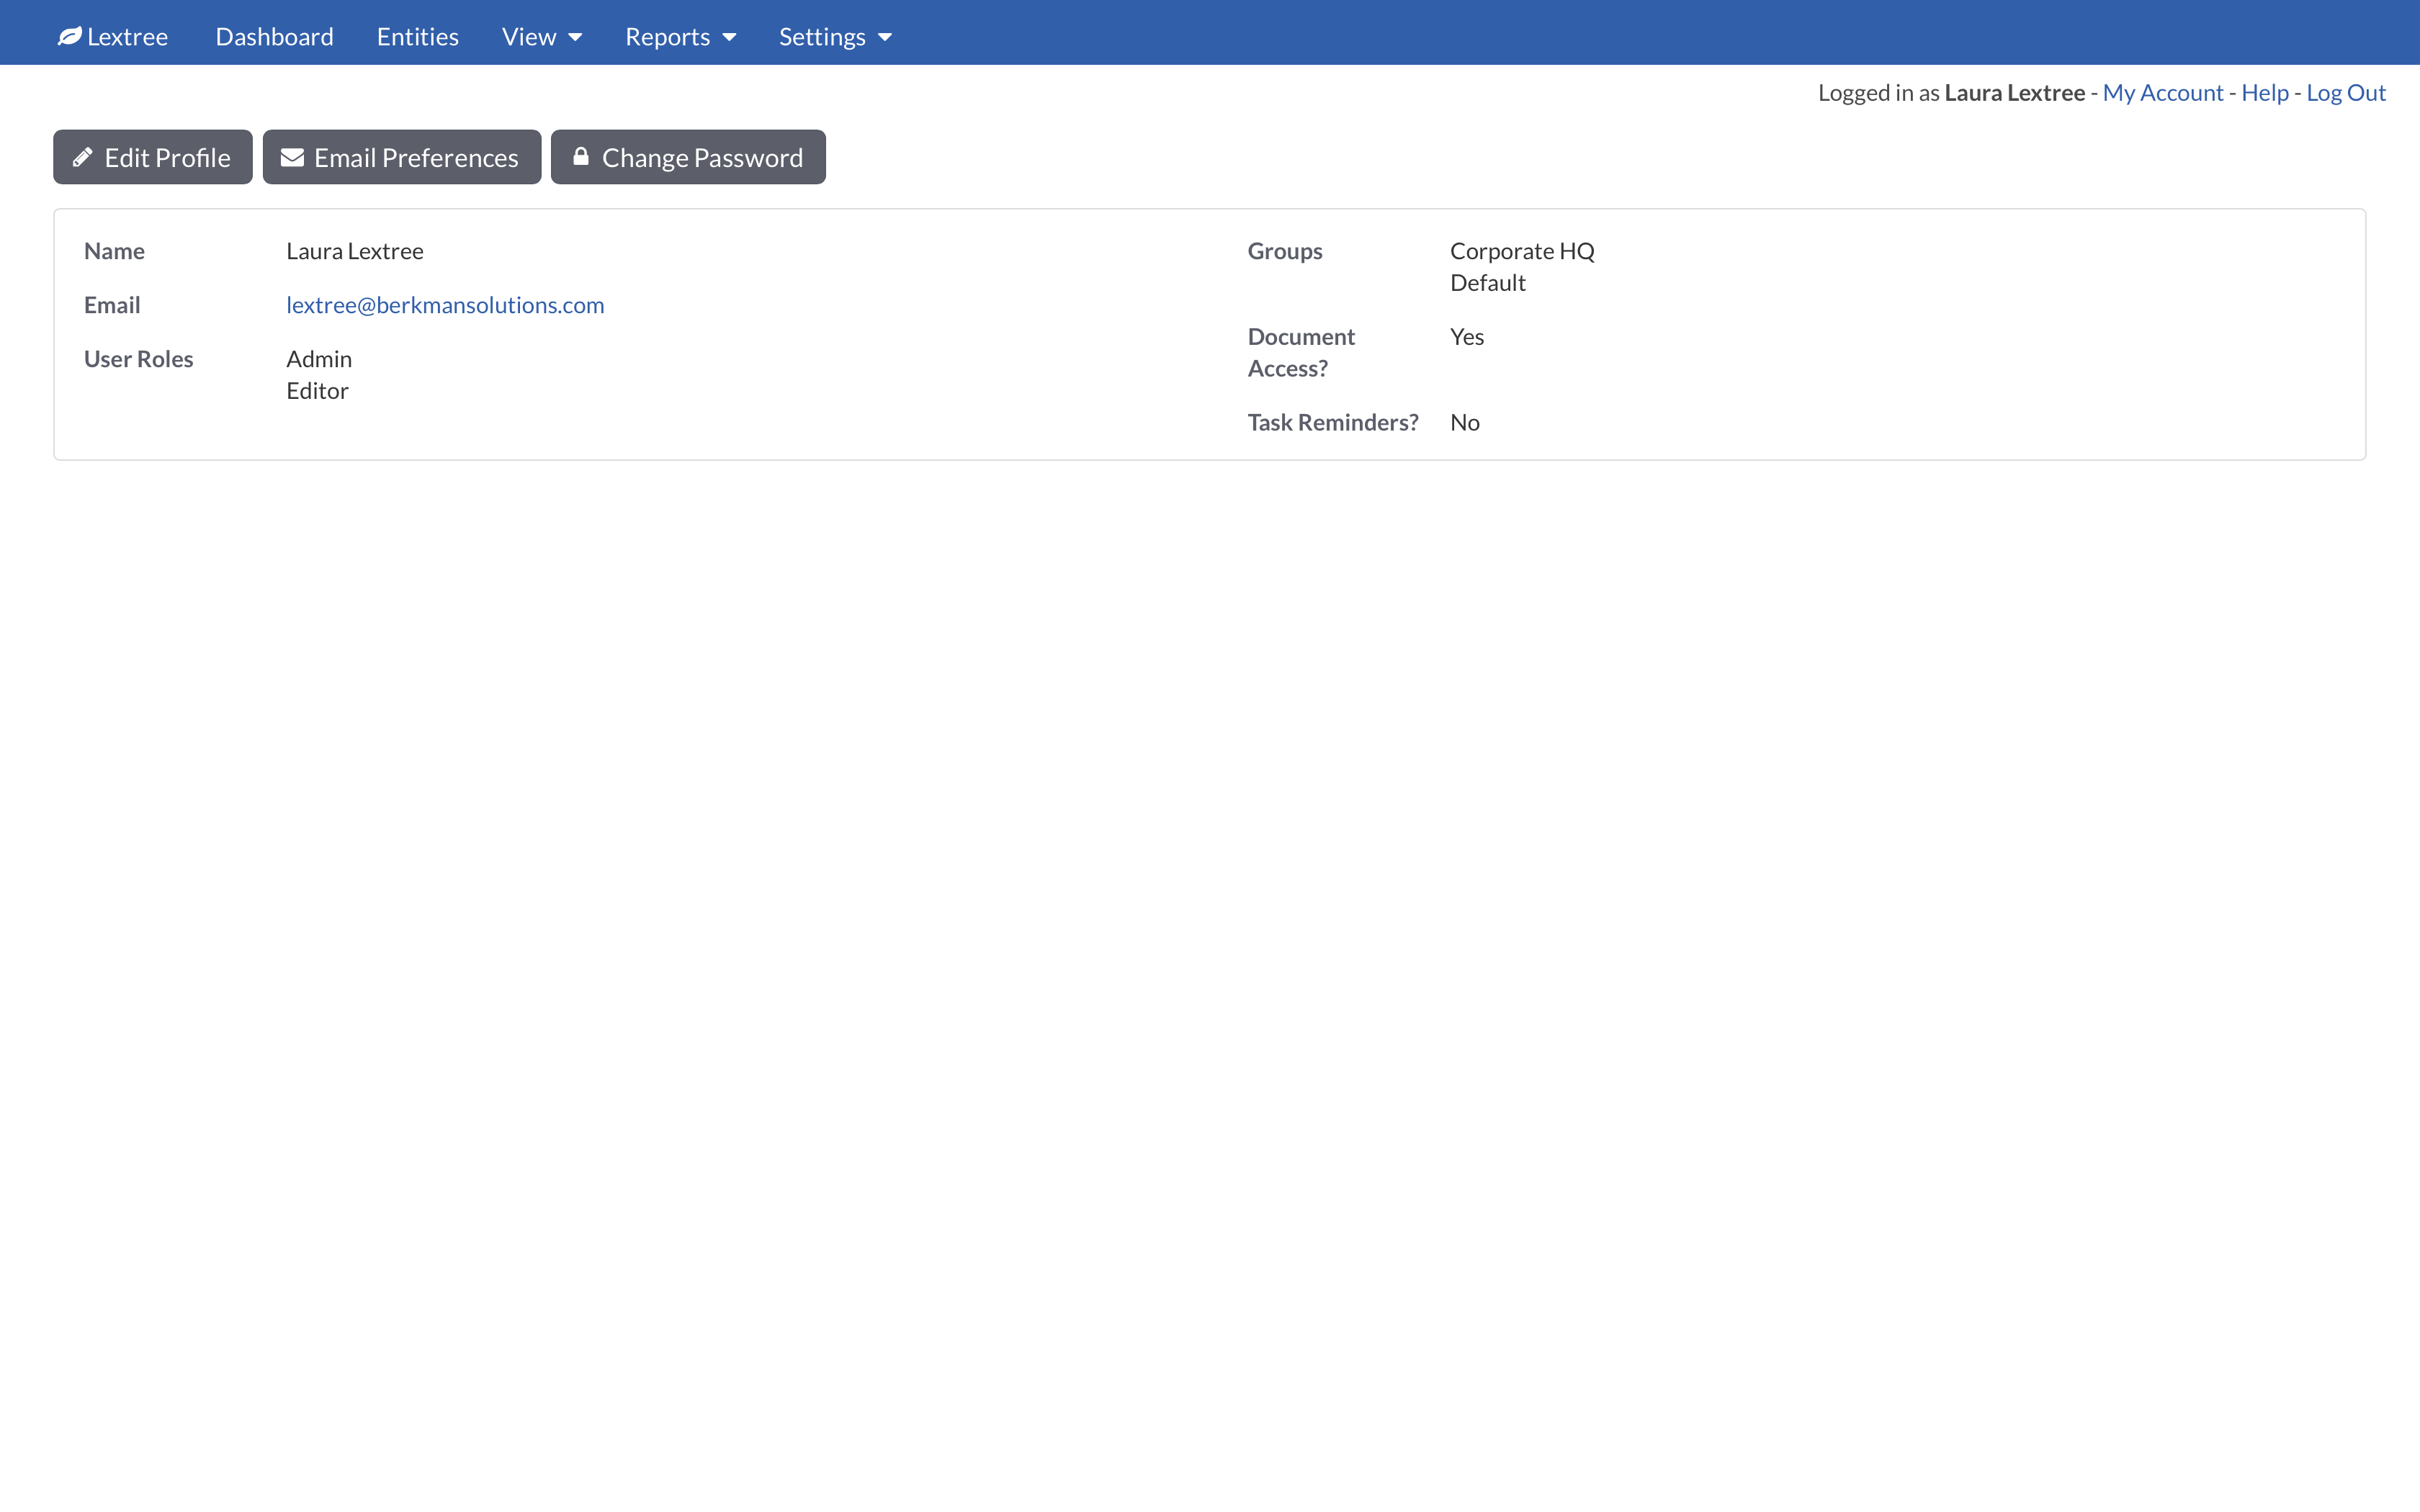The height and width of the screenshot is (1512, 2420).
Task: Open the Email Preferences button label
Action: point(416,157)
